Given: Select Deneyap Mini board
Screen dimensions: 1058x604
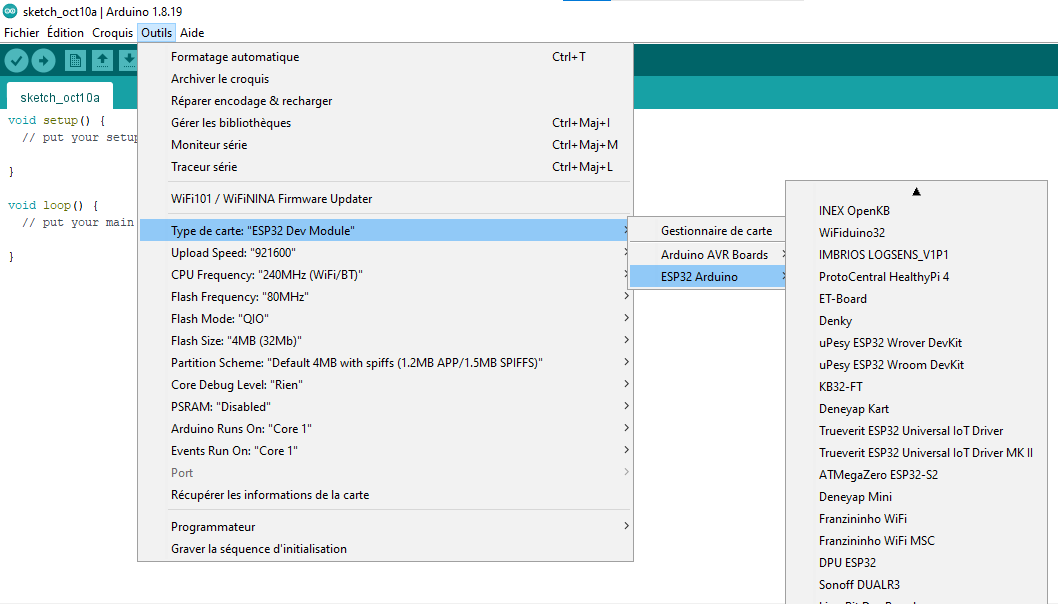Looking at the screenshot, I should click(916, 497).
